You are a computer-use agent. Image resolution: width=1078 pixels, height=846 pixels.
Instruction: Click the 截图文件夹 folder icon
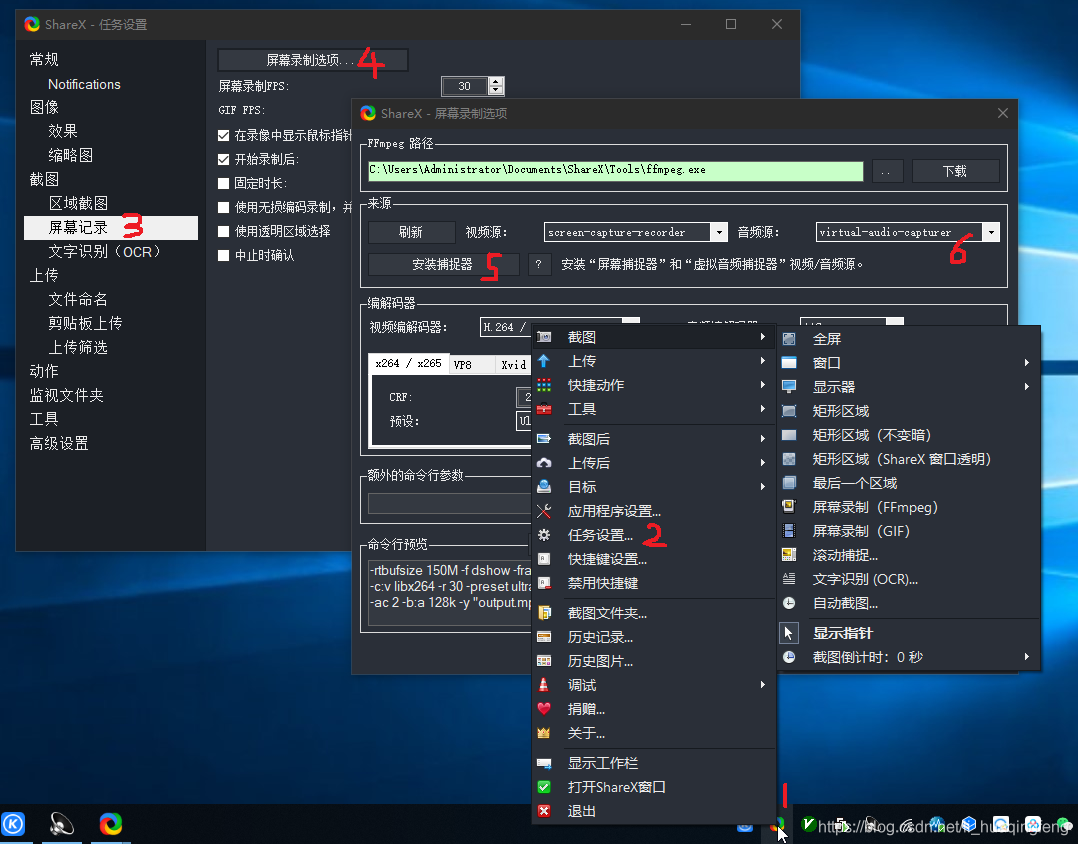tap(544, 613)
